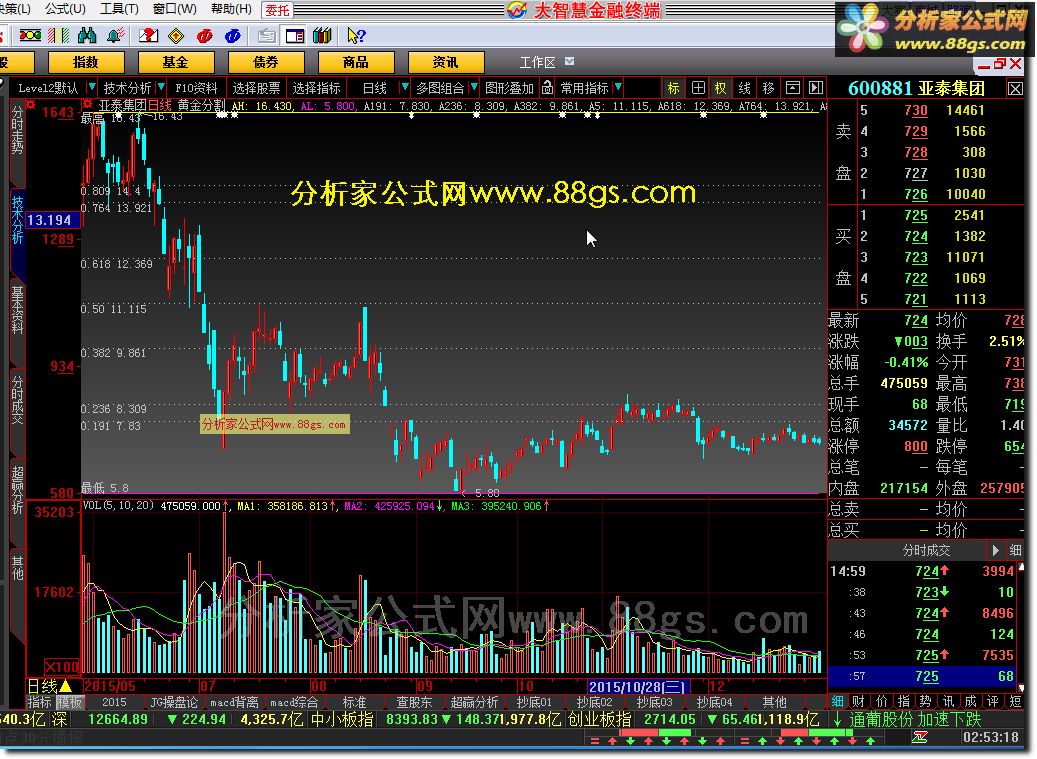Image resolution: width=1037 pixels, height=759 pixels.
Task: Click the striped bars toolbar icon
Action: coord(58,36)
